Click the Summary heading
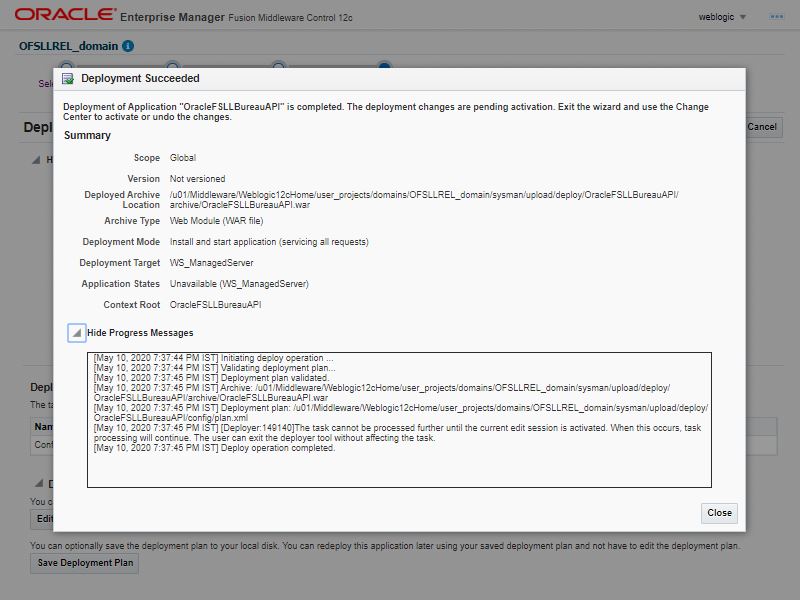Screen dimensions: 800x600 87,135
